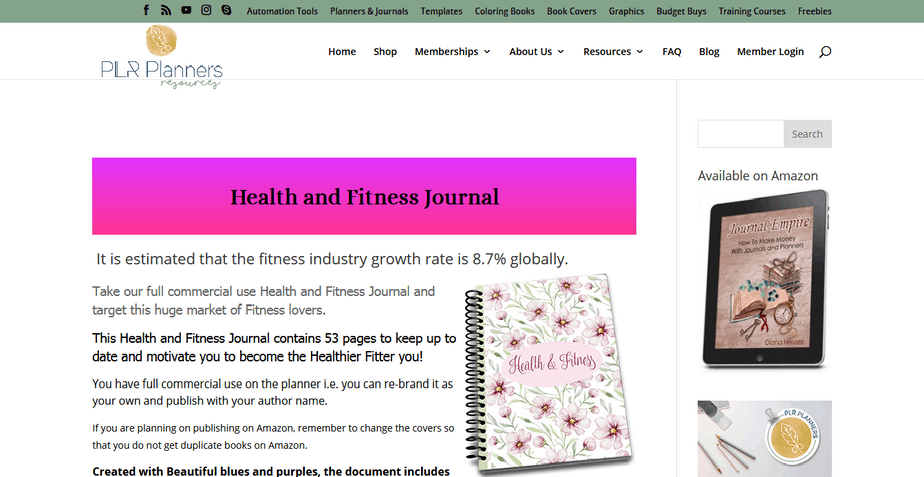This screenshot has width=924, height=477.
Task: Click the sidebar Search button
Action: (x=807, y=134)
